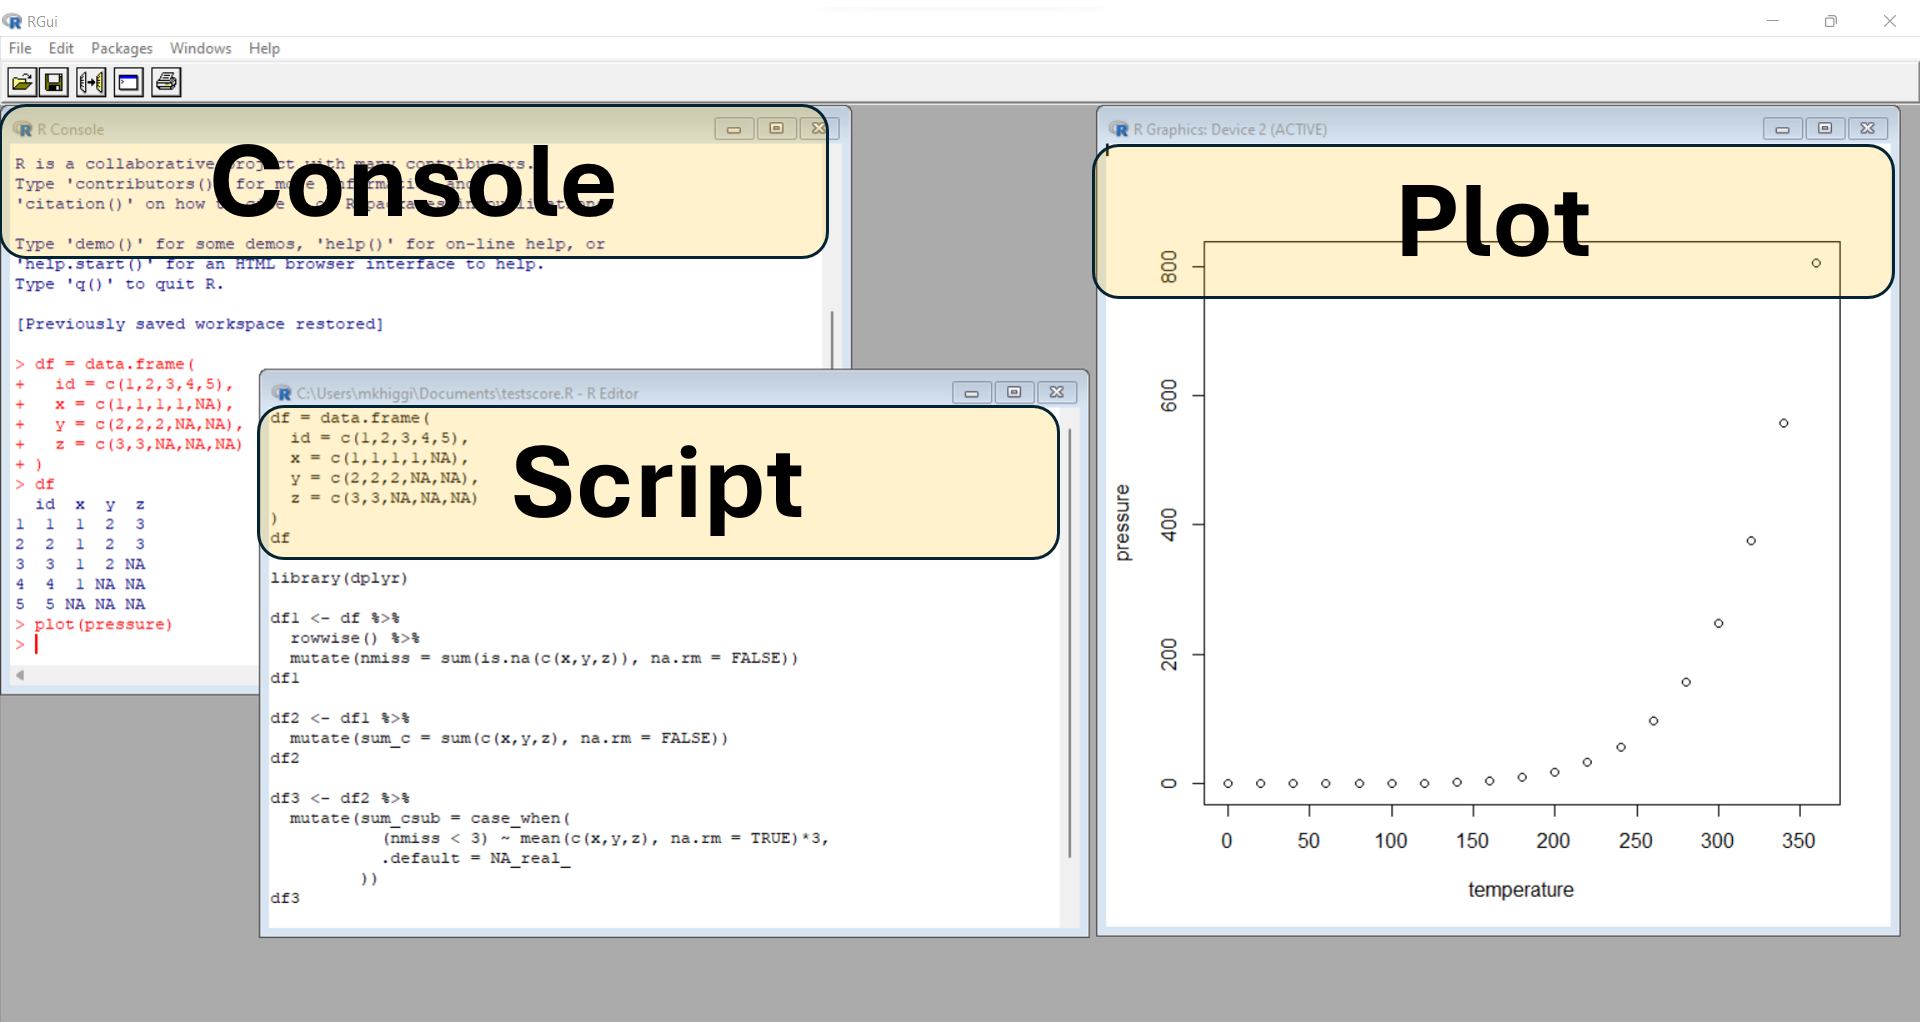Maximize the R Graphics Device 2 window
Screen dimensions: 1920x1022
click(x=1825, y=129)
